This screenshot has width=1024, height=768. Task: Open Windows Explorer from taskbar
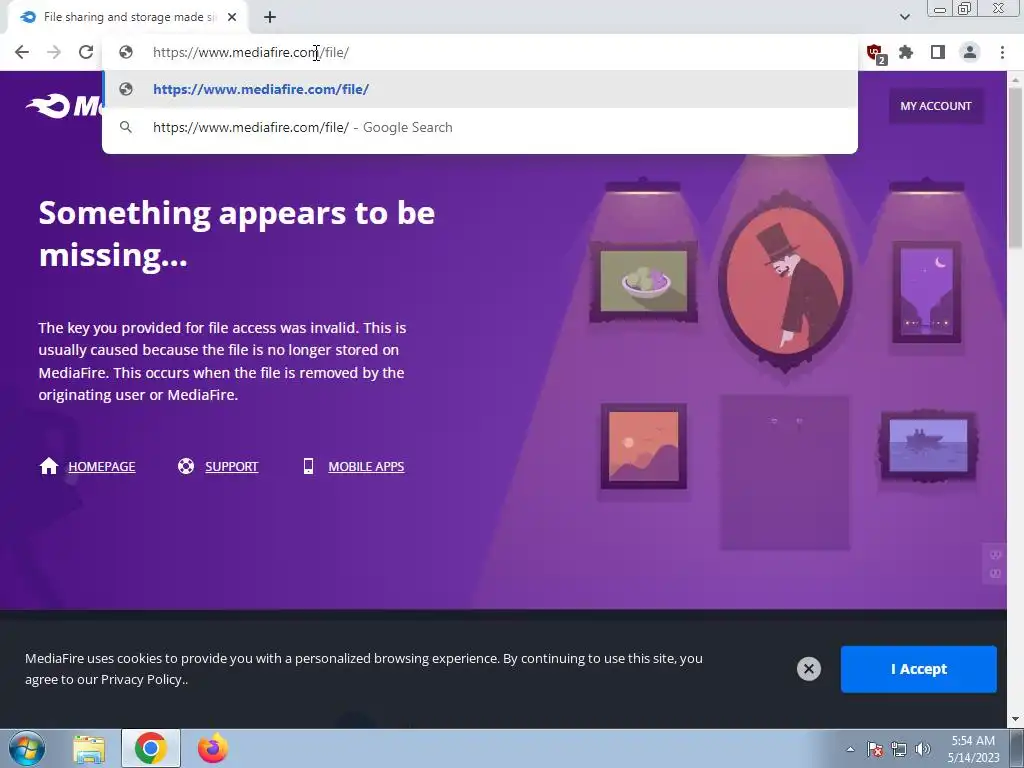click(89, 749)
